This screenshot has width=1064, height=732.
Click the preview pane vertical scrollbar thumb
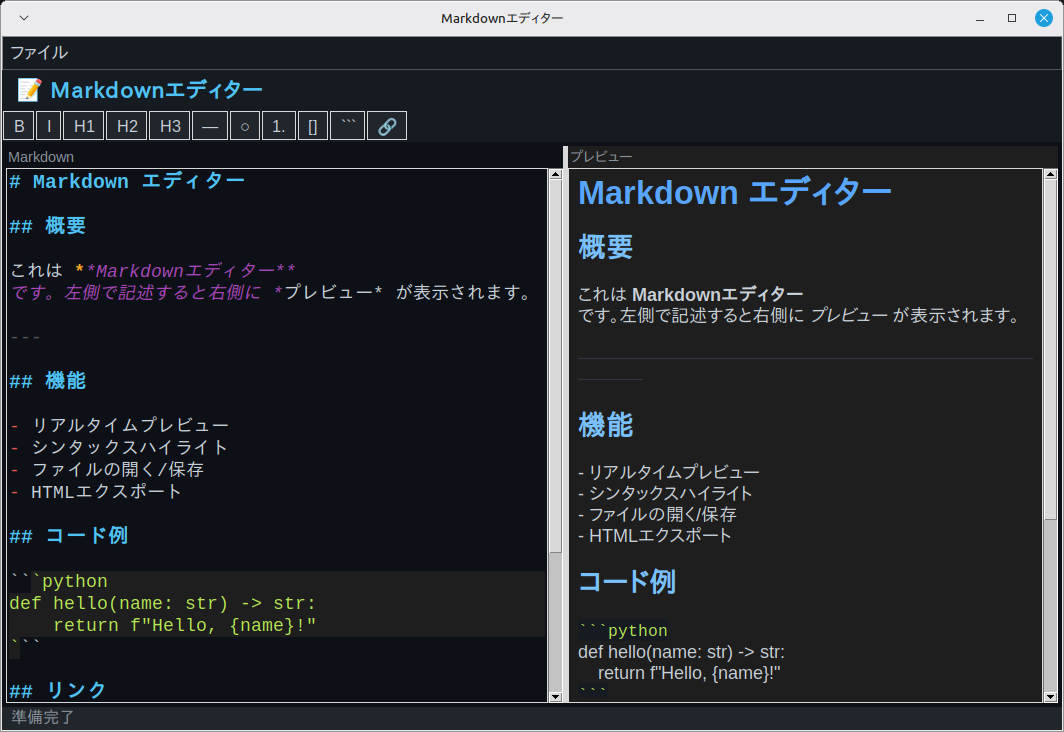click(1050, 349)
